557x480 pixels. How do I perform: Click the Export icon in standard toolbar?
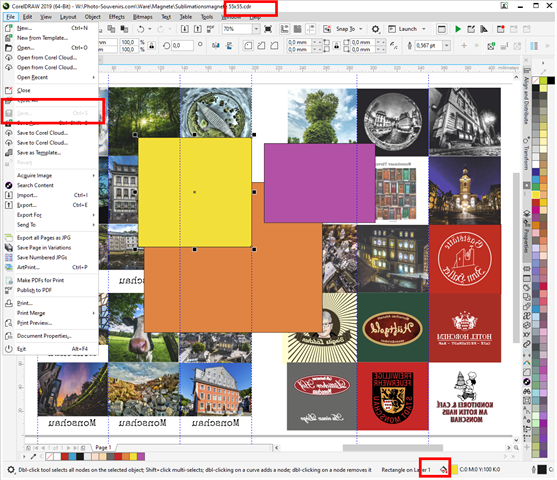coord(198,29)
